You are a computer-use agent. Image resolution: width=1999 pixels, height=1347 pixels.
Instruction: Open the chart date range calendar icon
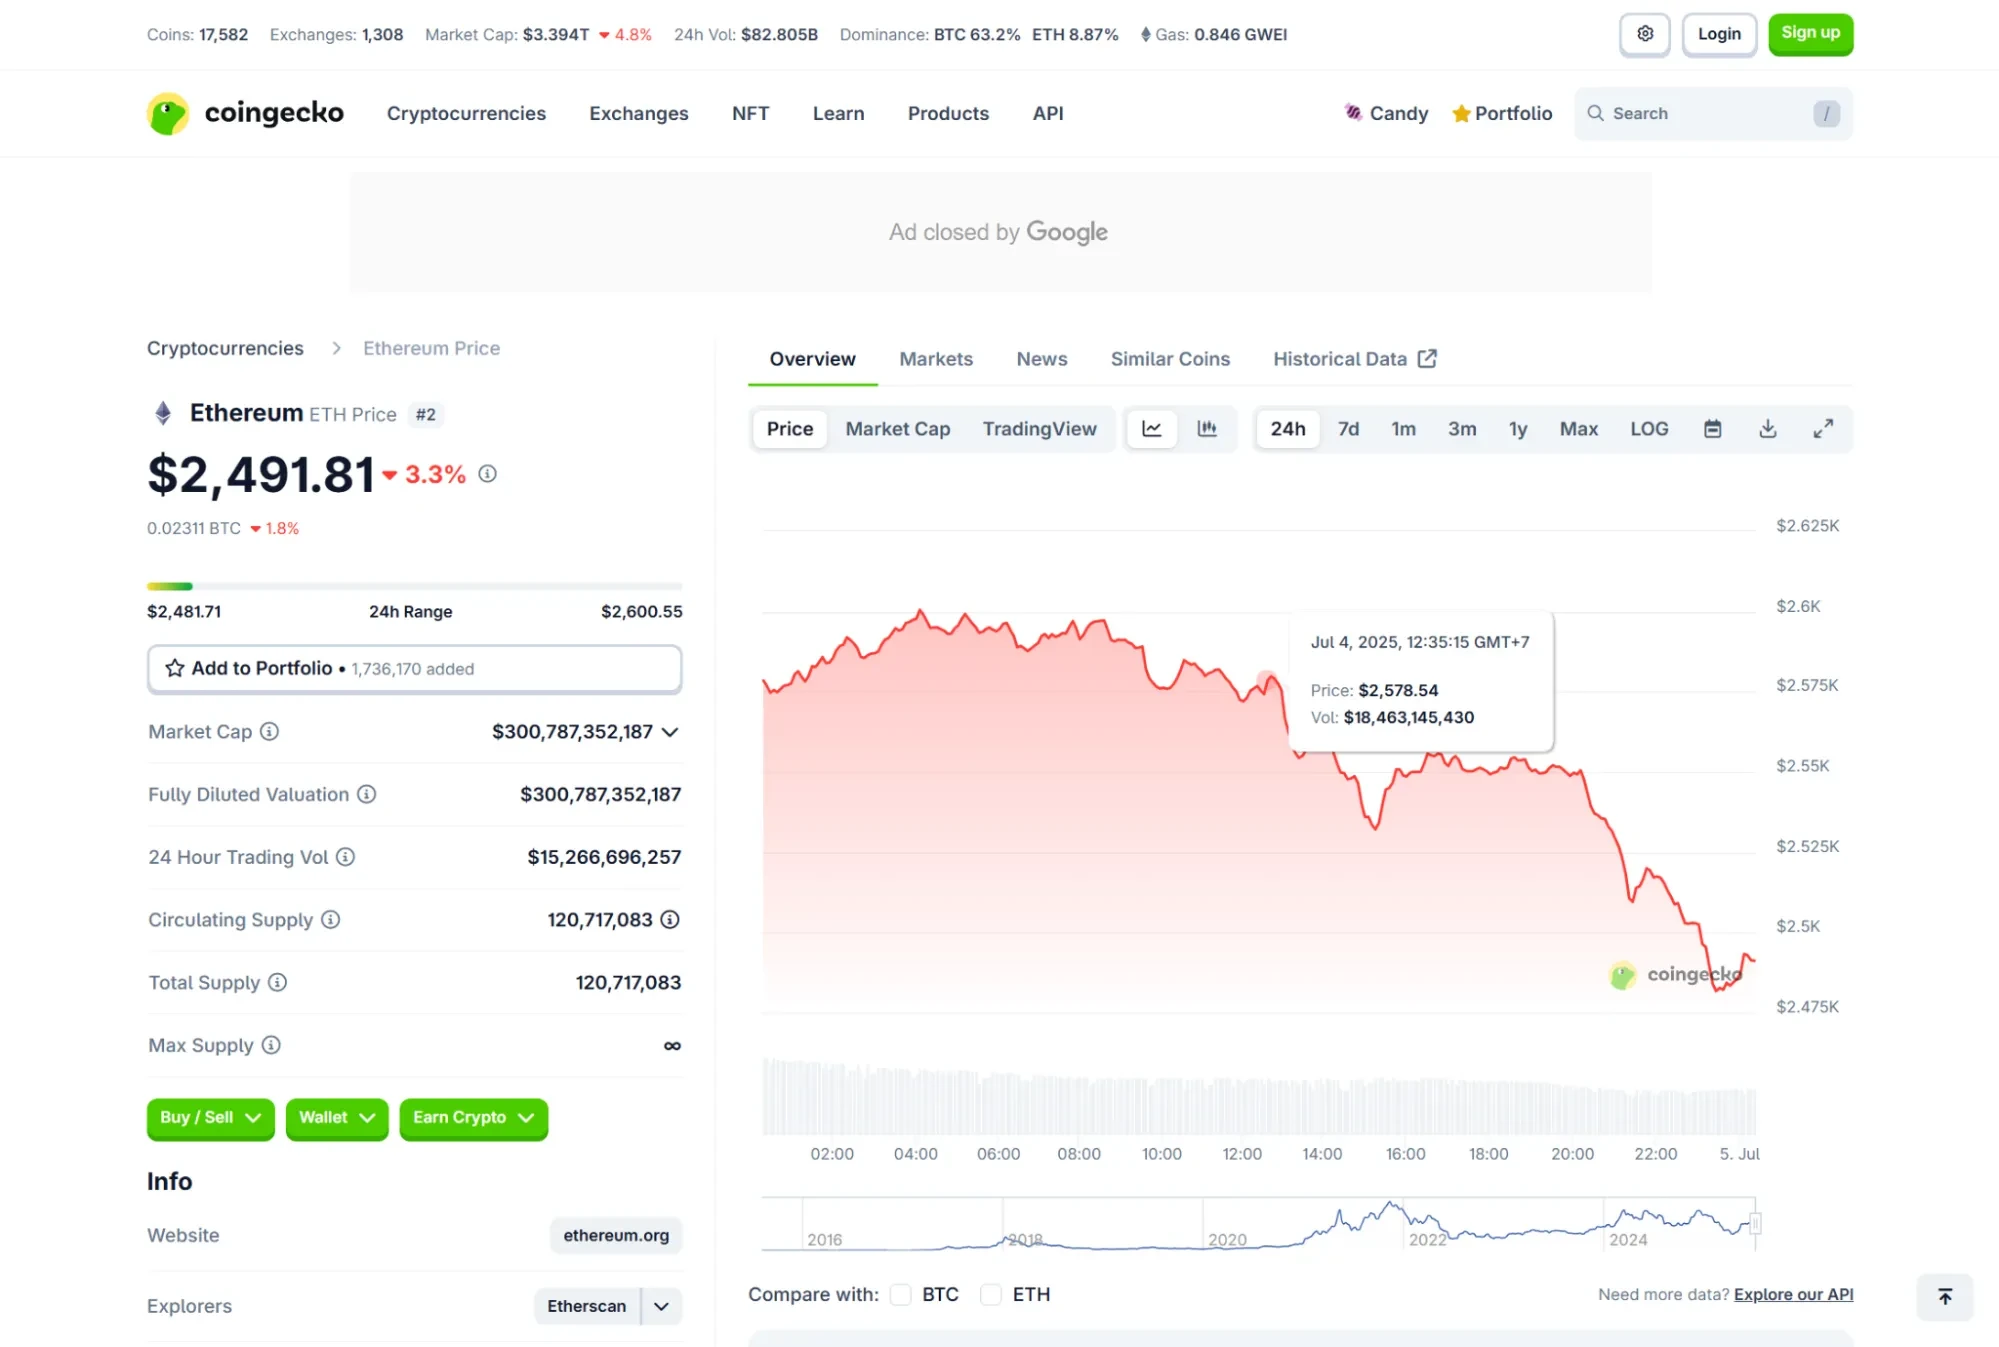(x=1712, y=429)
